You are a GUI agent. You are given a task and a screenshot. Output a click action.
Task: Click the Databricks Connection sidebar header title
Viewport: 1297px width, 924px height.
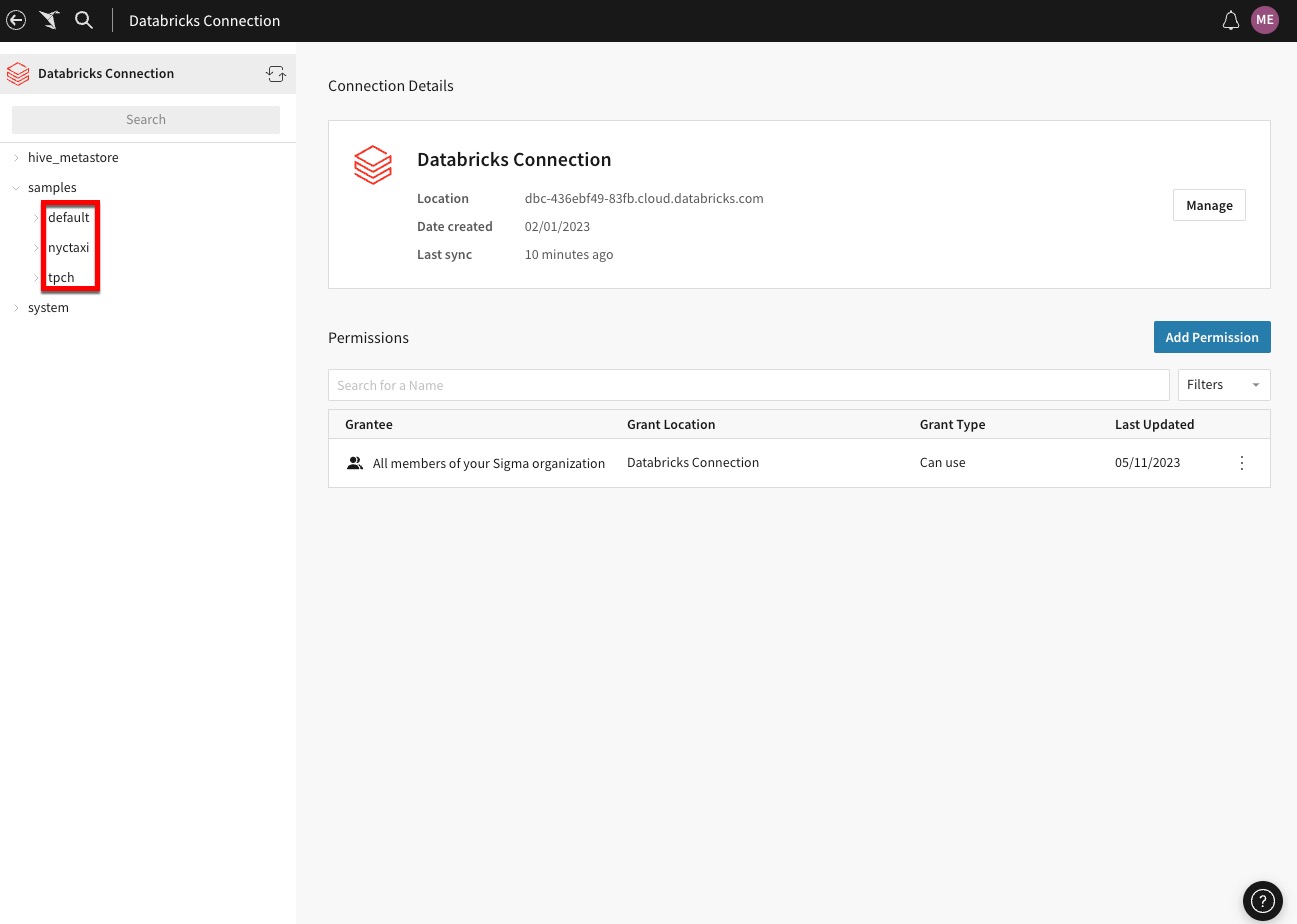[x=106, y=73]
